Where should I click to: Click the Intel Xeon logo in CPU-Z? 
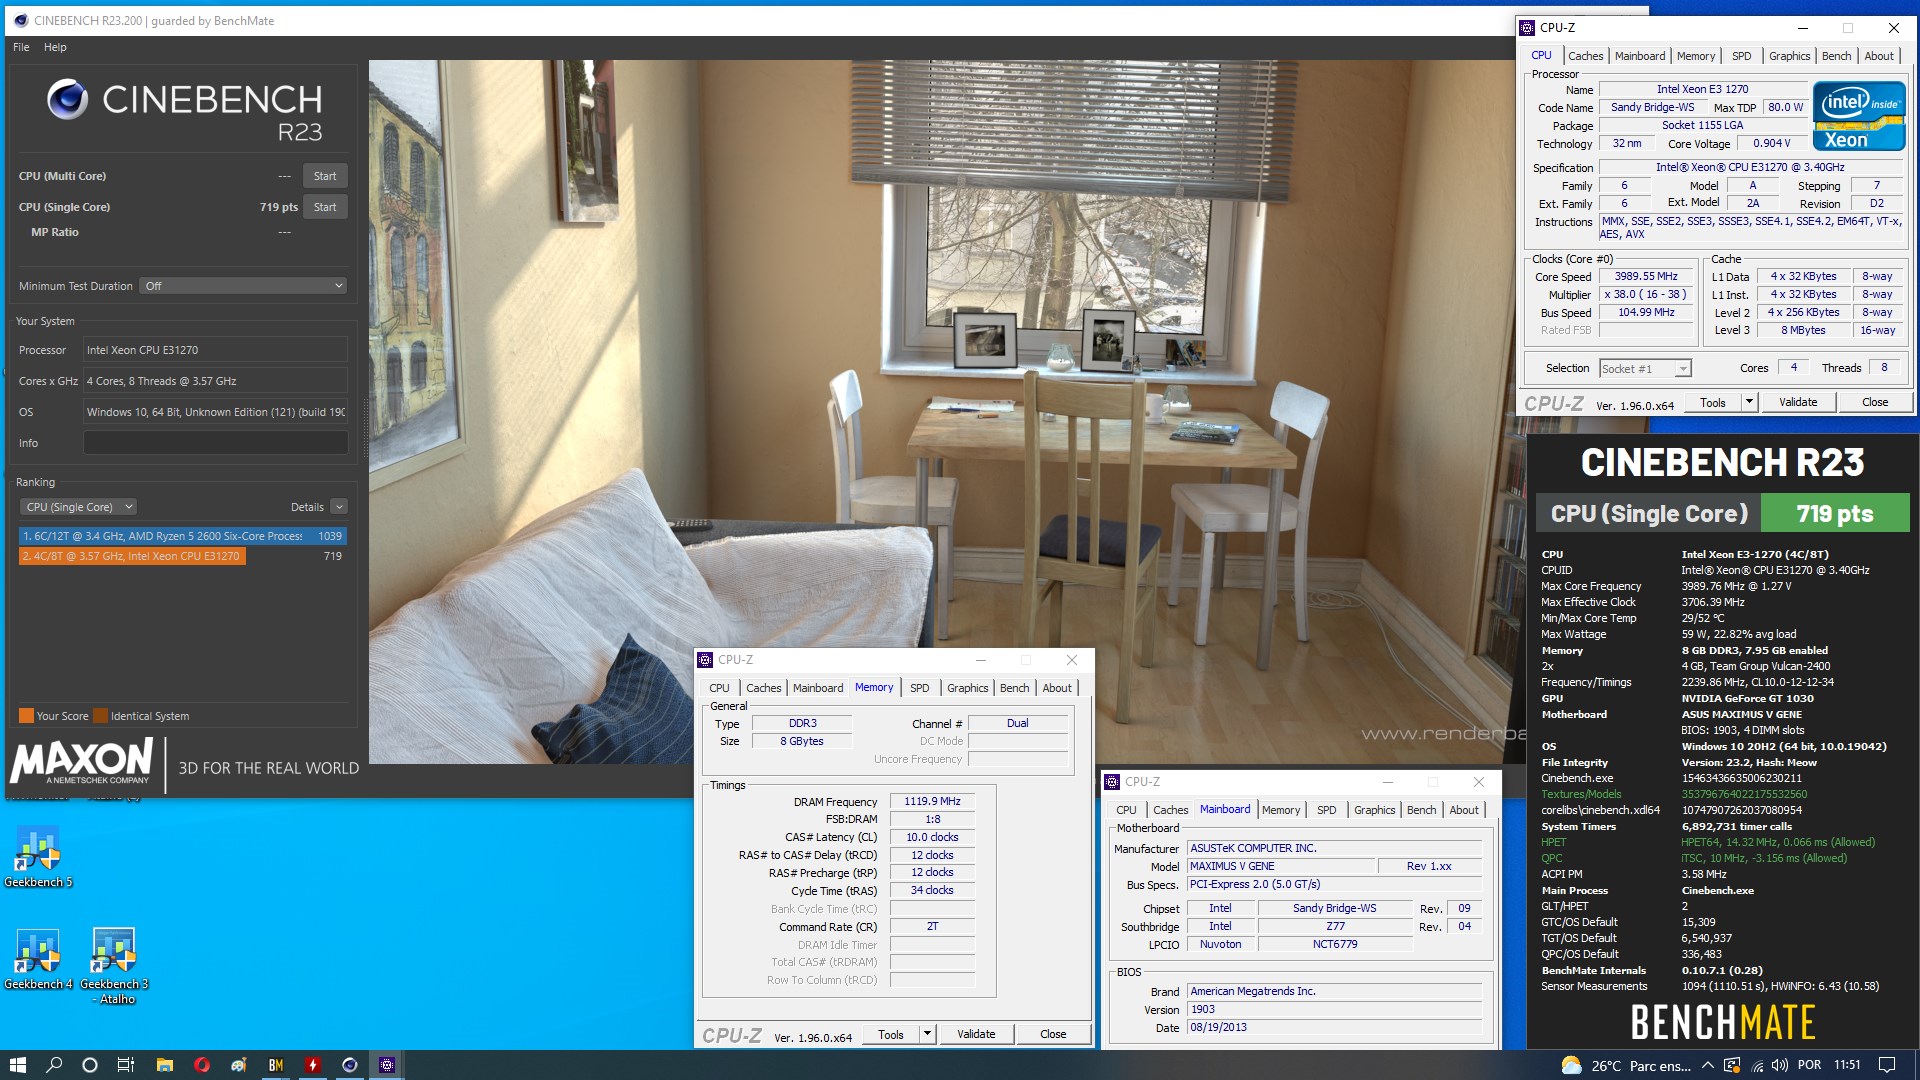click(x=1859, y=115)
